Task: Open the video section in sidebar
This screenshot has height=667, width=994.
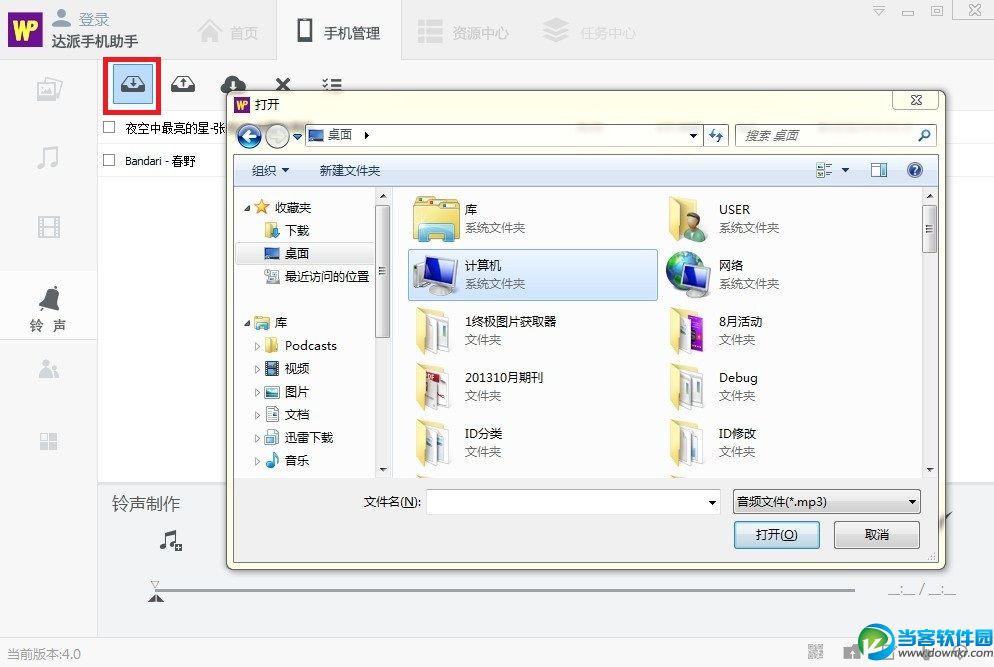Action: 49,226
